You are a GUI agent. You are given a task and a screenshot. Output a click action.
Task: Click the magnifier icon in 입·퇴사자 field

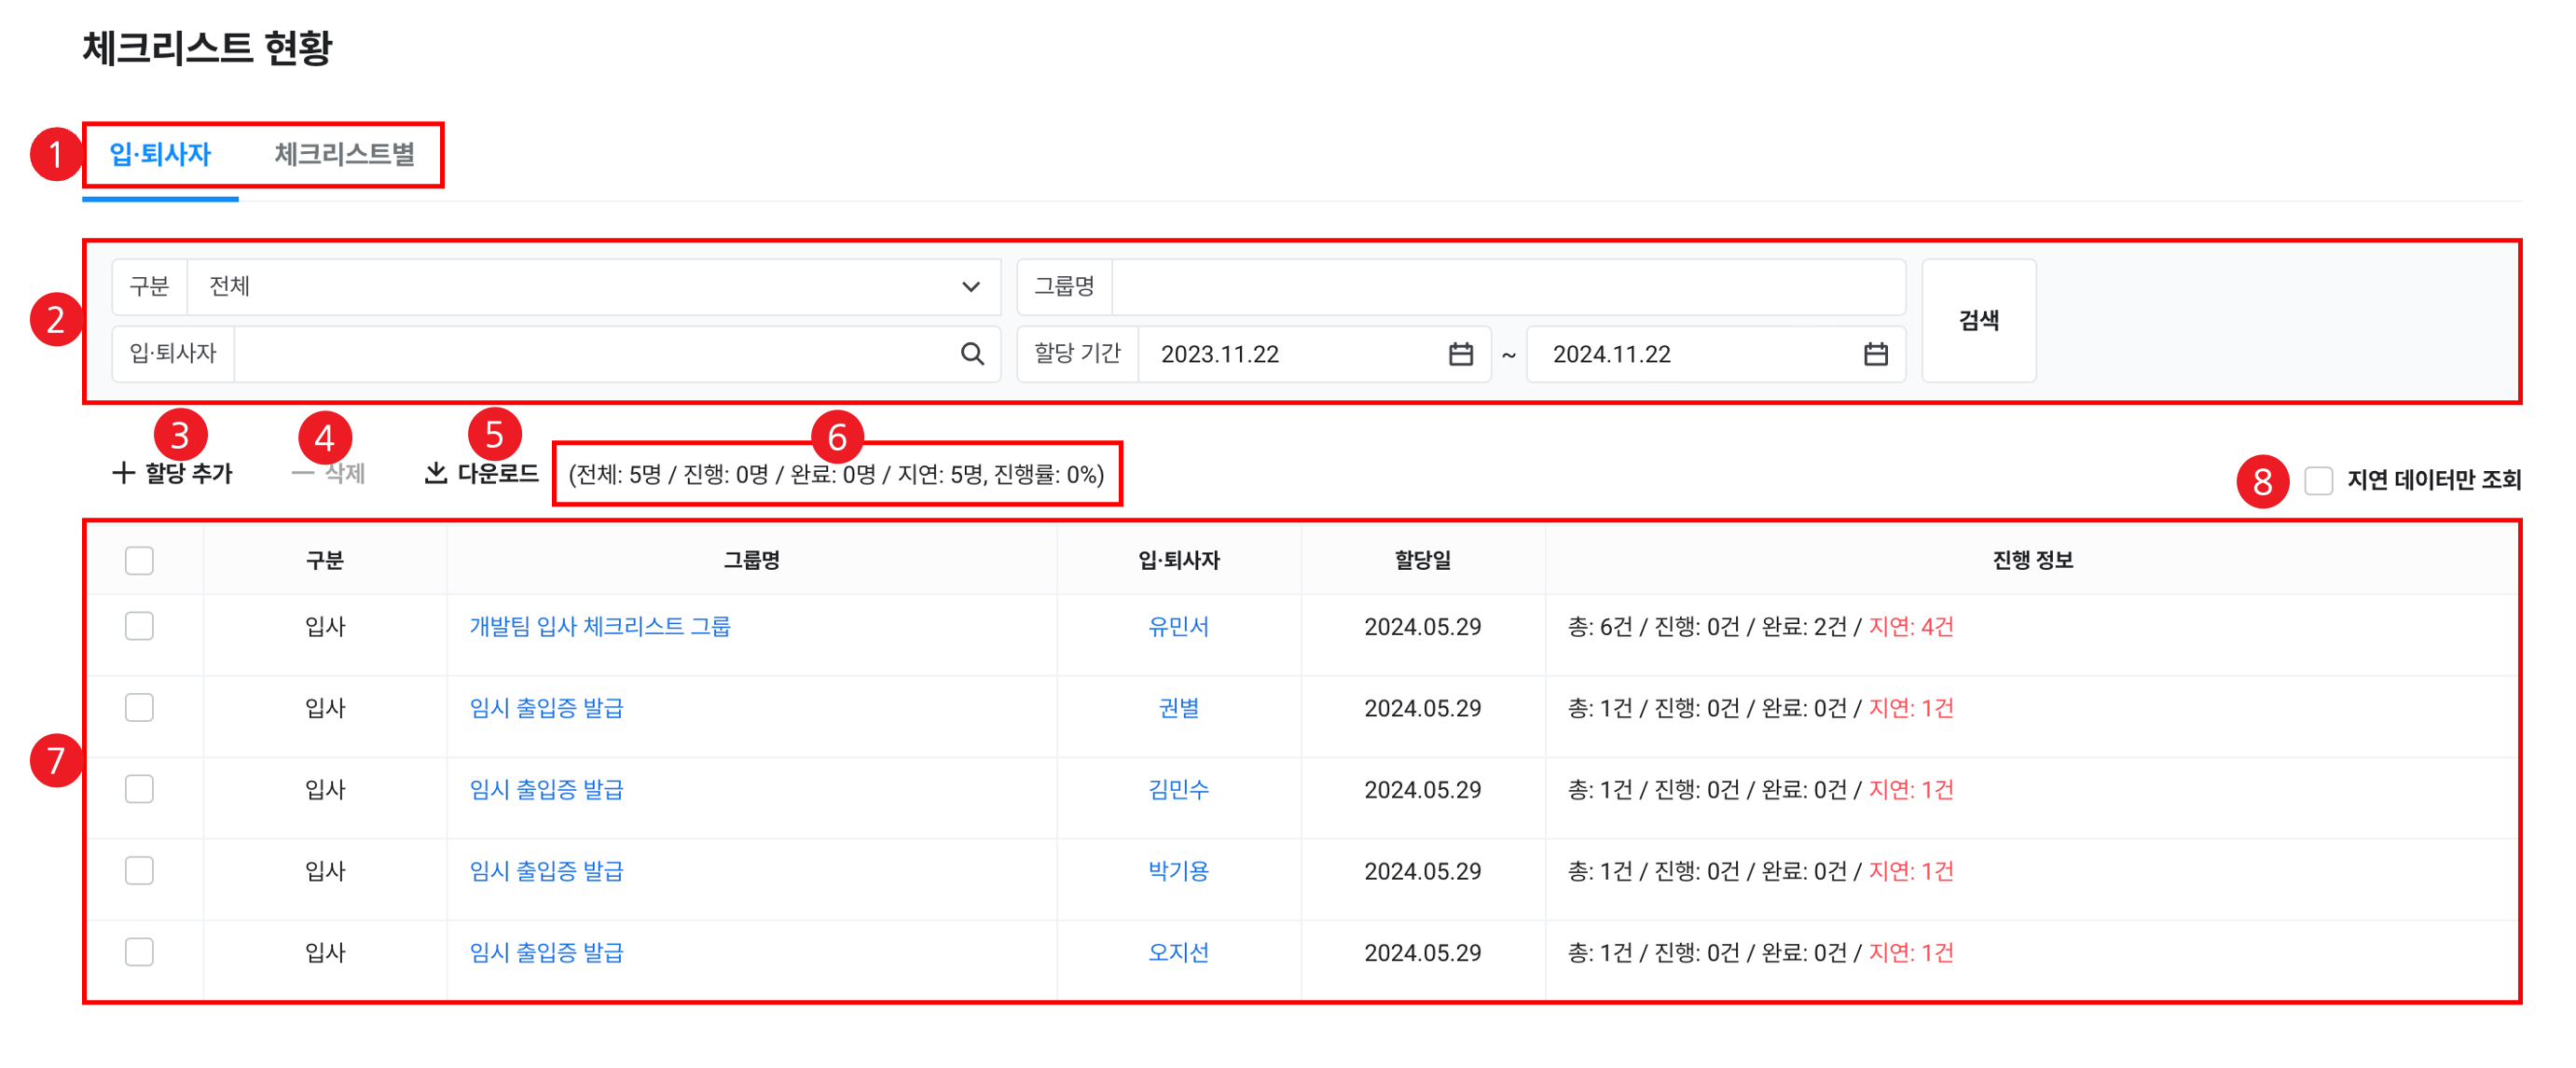[x=972, y=354]
